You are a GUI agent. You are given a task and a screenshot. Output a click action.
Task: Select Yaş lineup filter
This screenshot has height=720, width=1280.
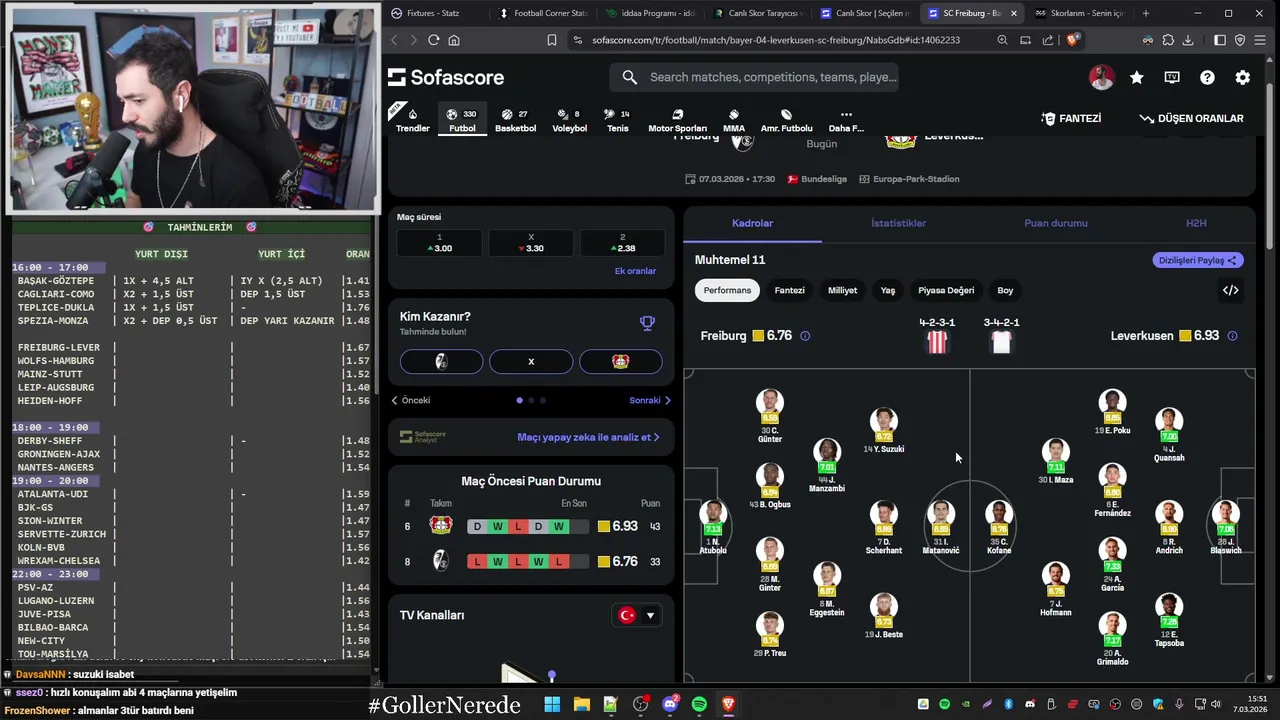888,290
